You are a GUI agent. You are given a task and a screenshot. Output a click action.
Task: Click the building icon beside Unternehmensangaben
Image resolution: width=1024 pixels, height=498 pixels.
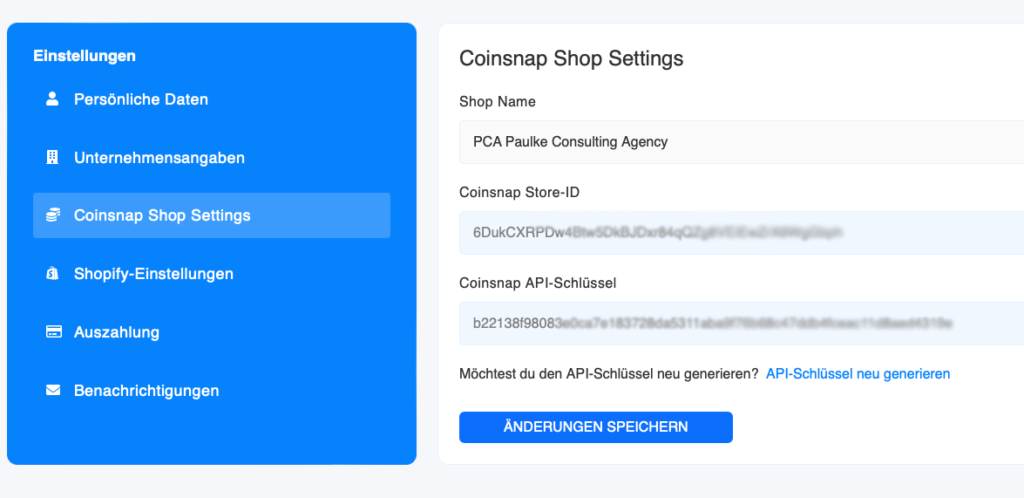point(53,158)
